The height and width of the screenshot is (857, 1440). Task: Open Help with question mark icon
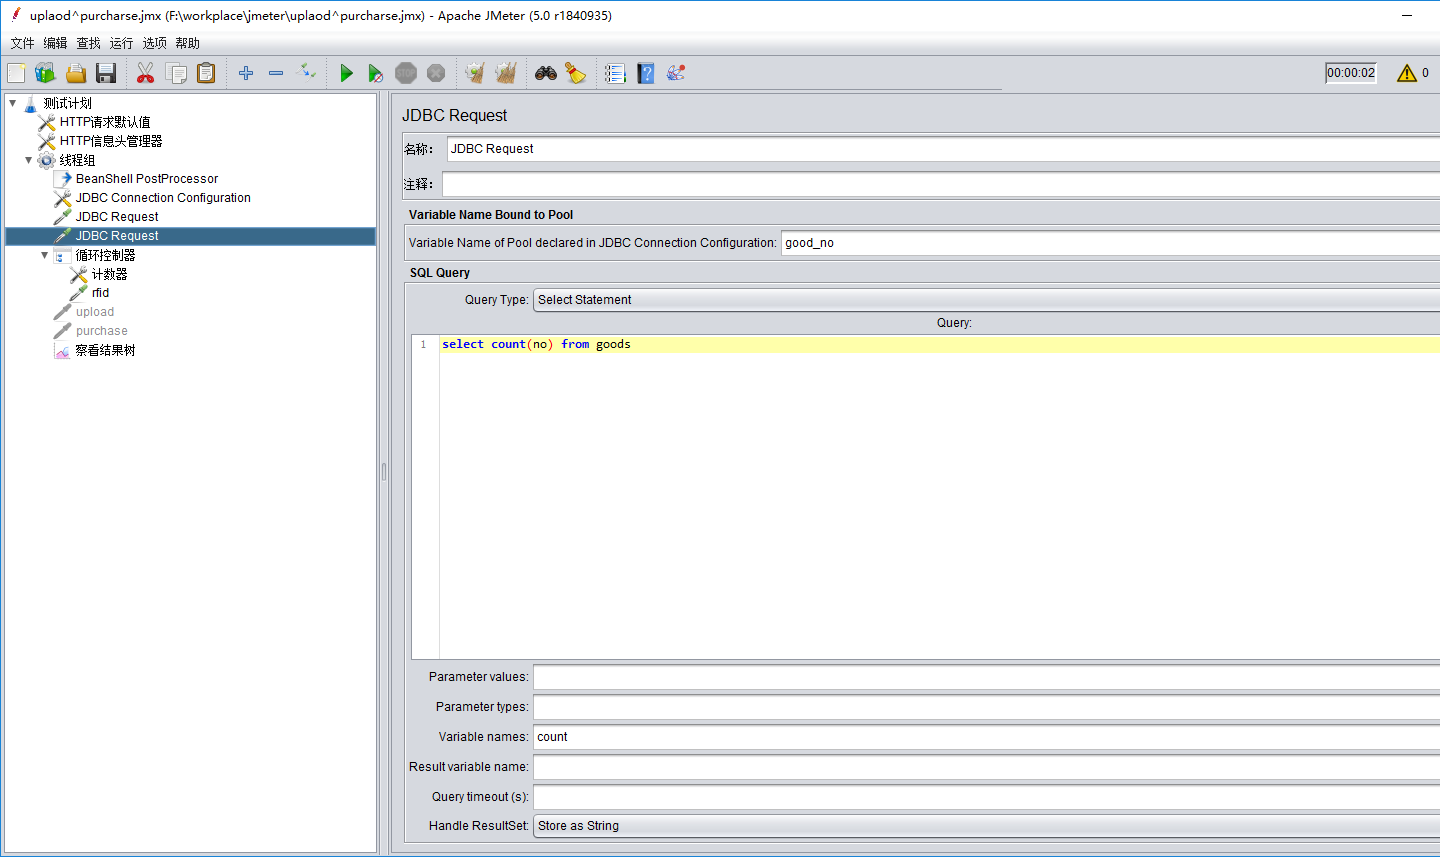[646, 73]
